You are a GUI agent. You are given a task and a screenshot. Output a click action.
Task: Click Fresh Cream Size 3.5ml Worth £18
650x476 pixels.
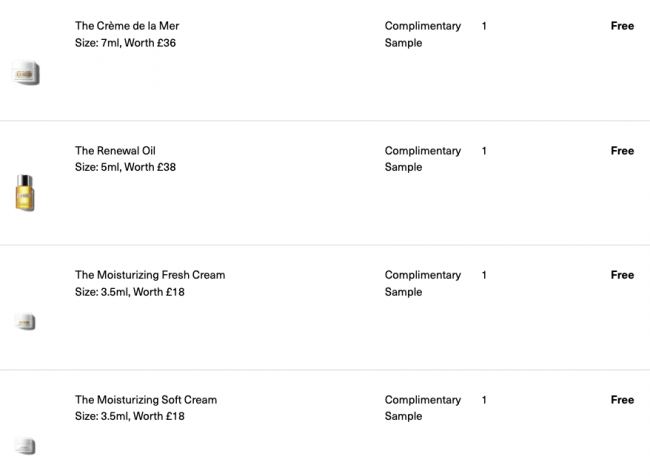130,292
